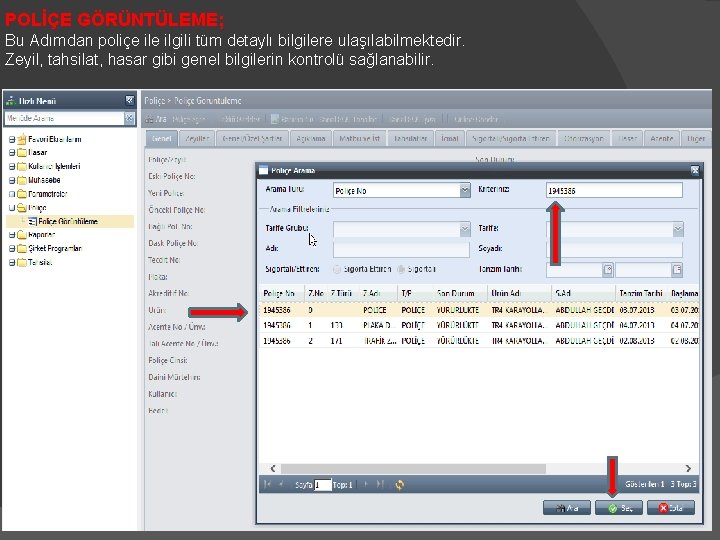This screenshot has width=720, height=540.
Task: Expand the Tahsilat tree node
Action: pos(12,262)
